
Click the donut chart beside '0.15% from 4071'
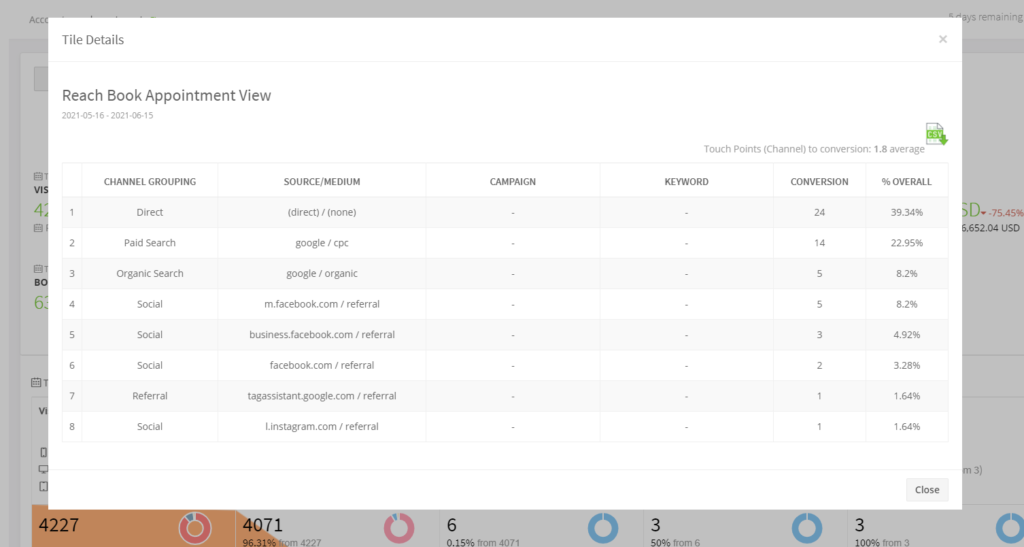point(603,529)
